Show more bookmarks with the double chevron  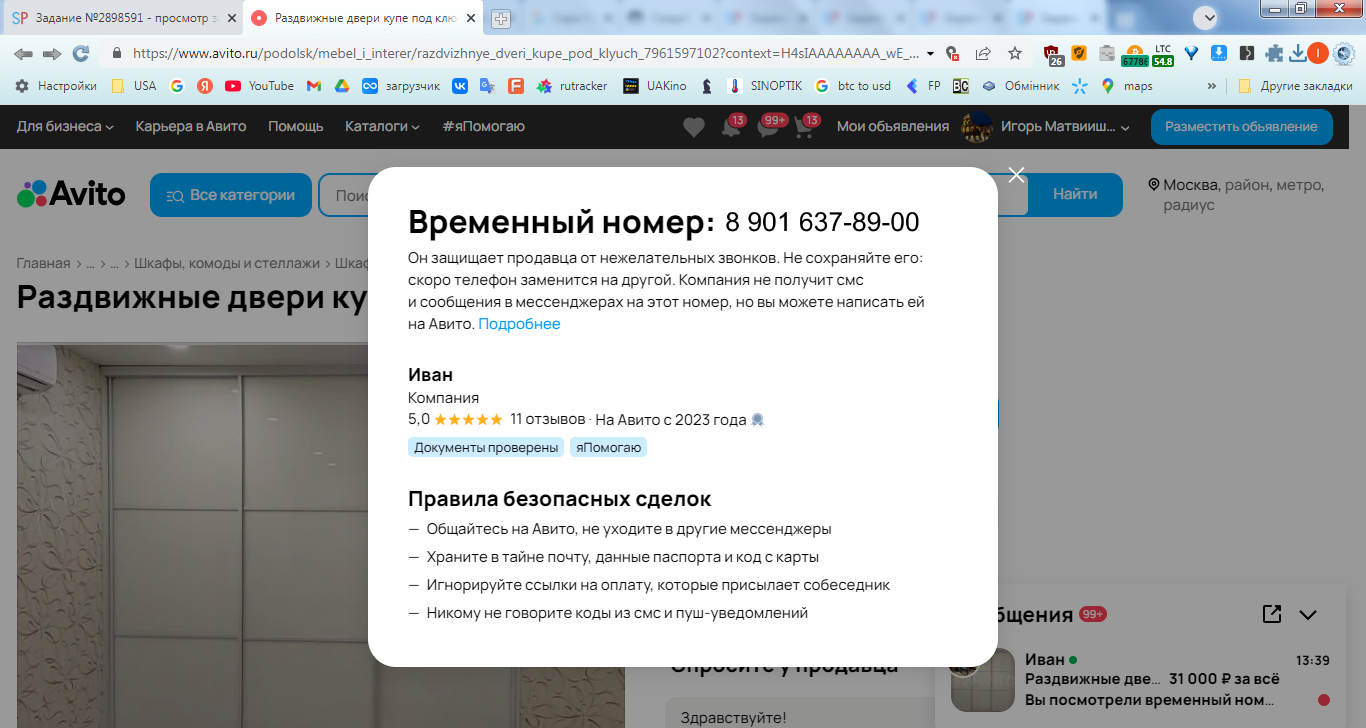click(x=1213, y=86)
